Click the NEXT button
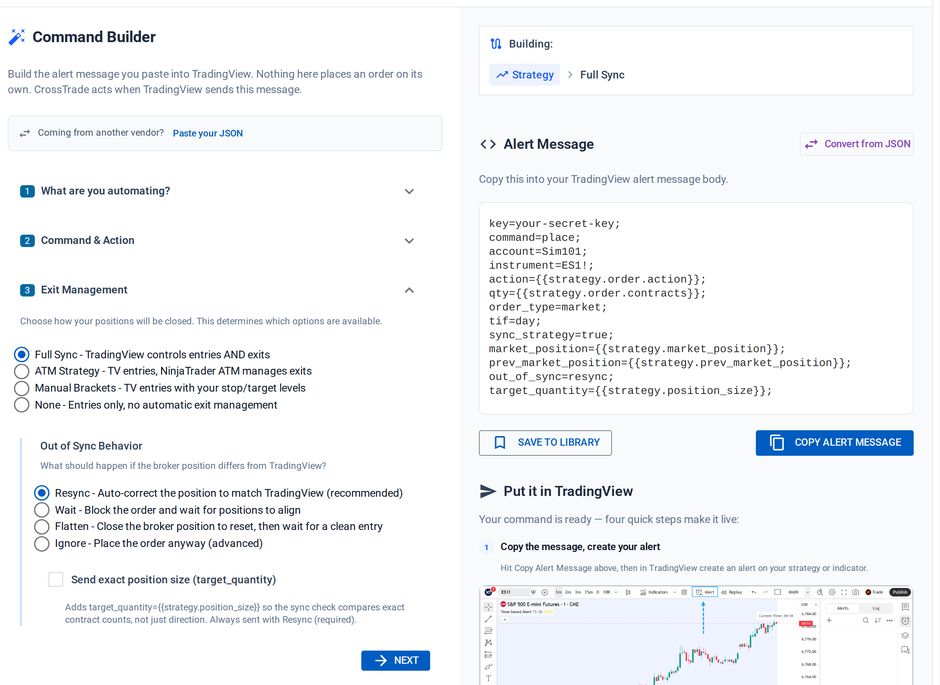 pos(396,660)
